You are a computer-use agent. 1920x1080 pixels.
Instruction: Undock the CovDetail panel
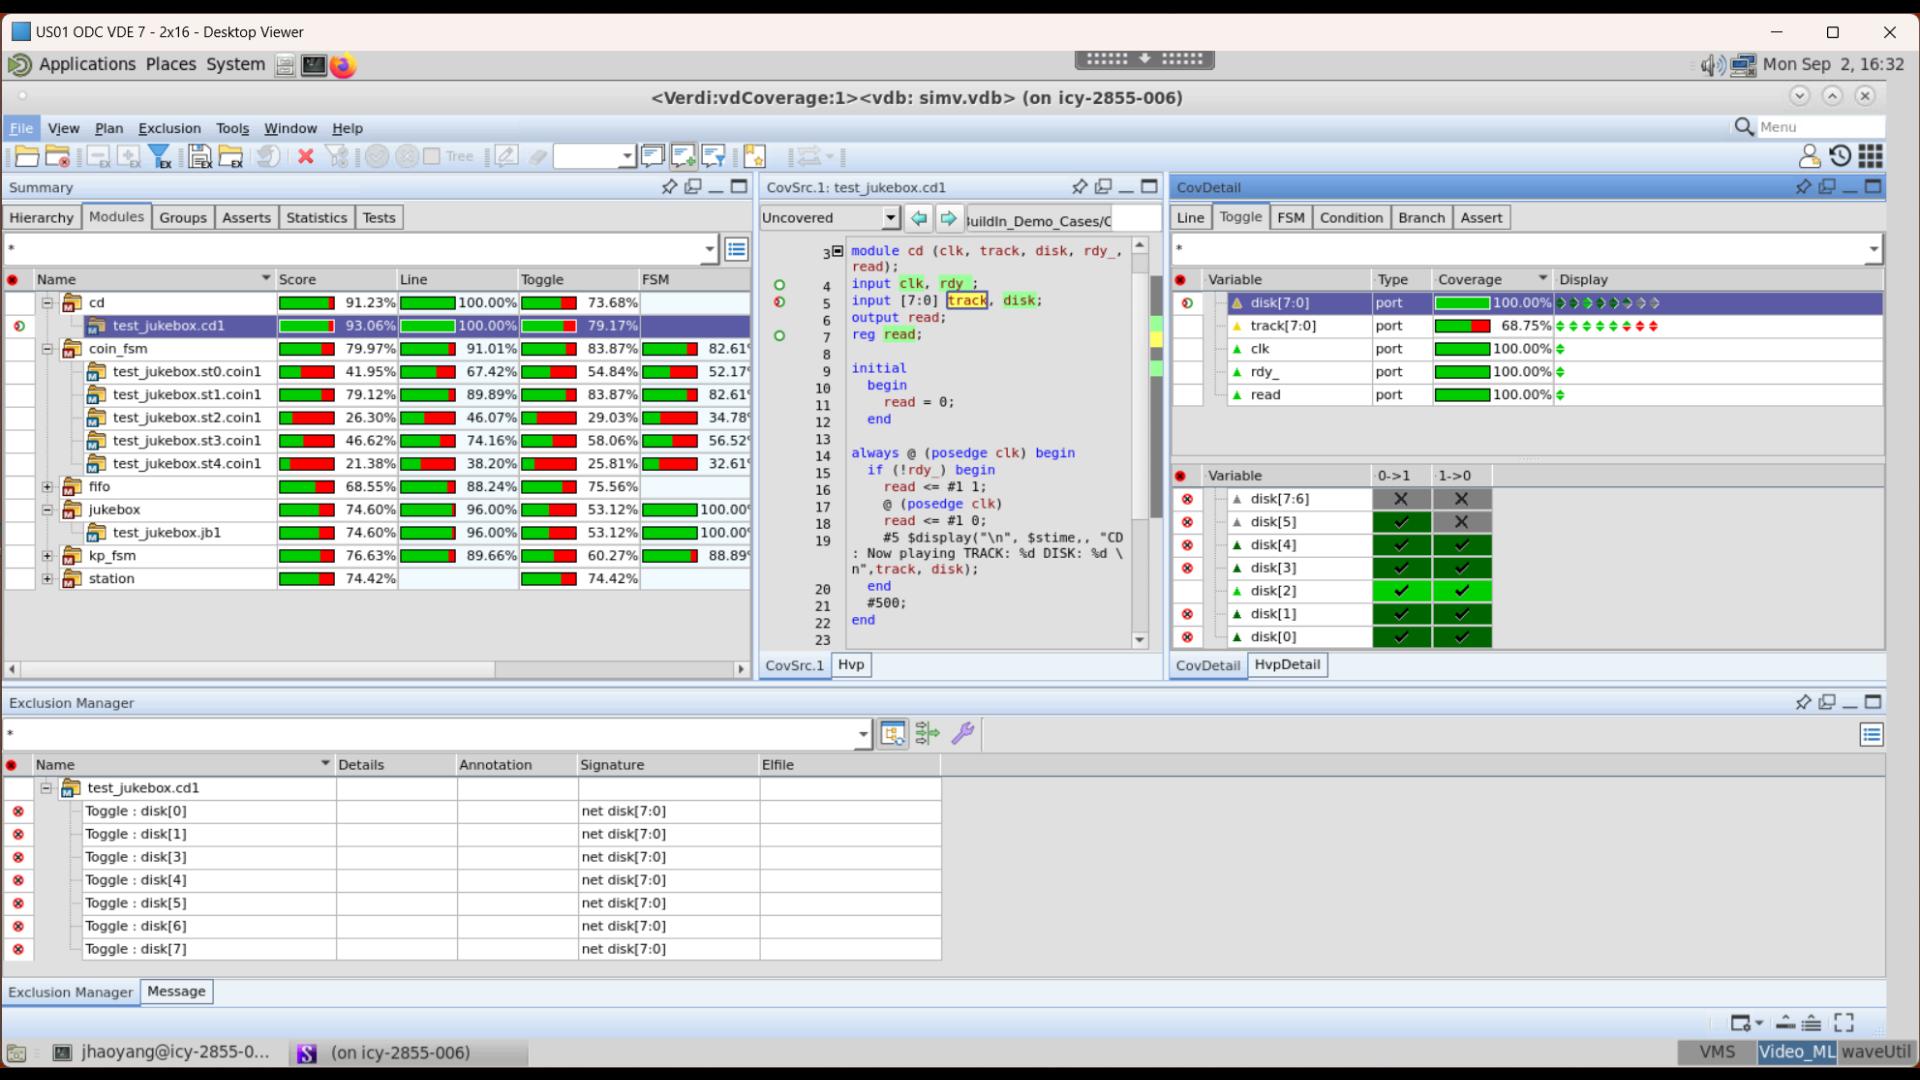pyautogui.click(x=1827, y=187)
